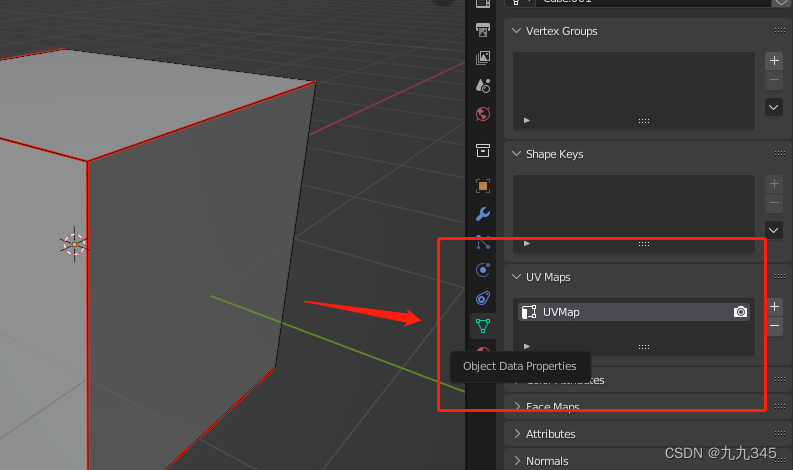Click Vertex Groups list resize grip
This screenshot has width=793, height=470.
click(644, 121)
